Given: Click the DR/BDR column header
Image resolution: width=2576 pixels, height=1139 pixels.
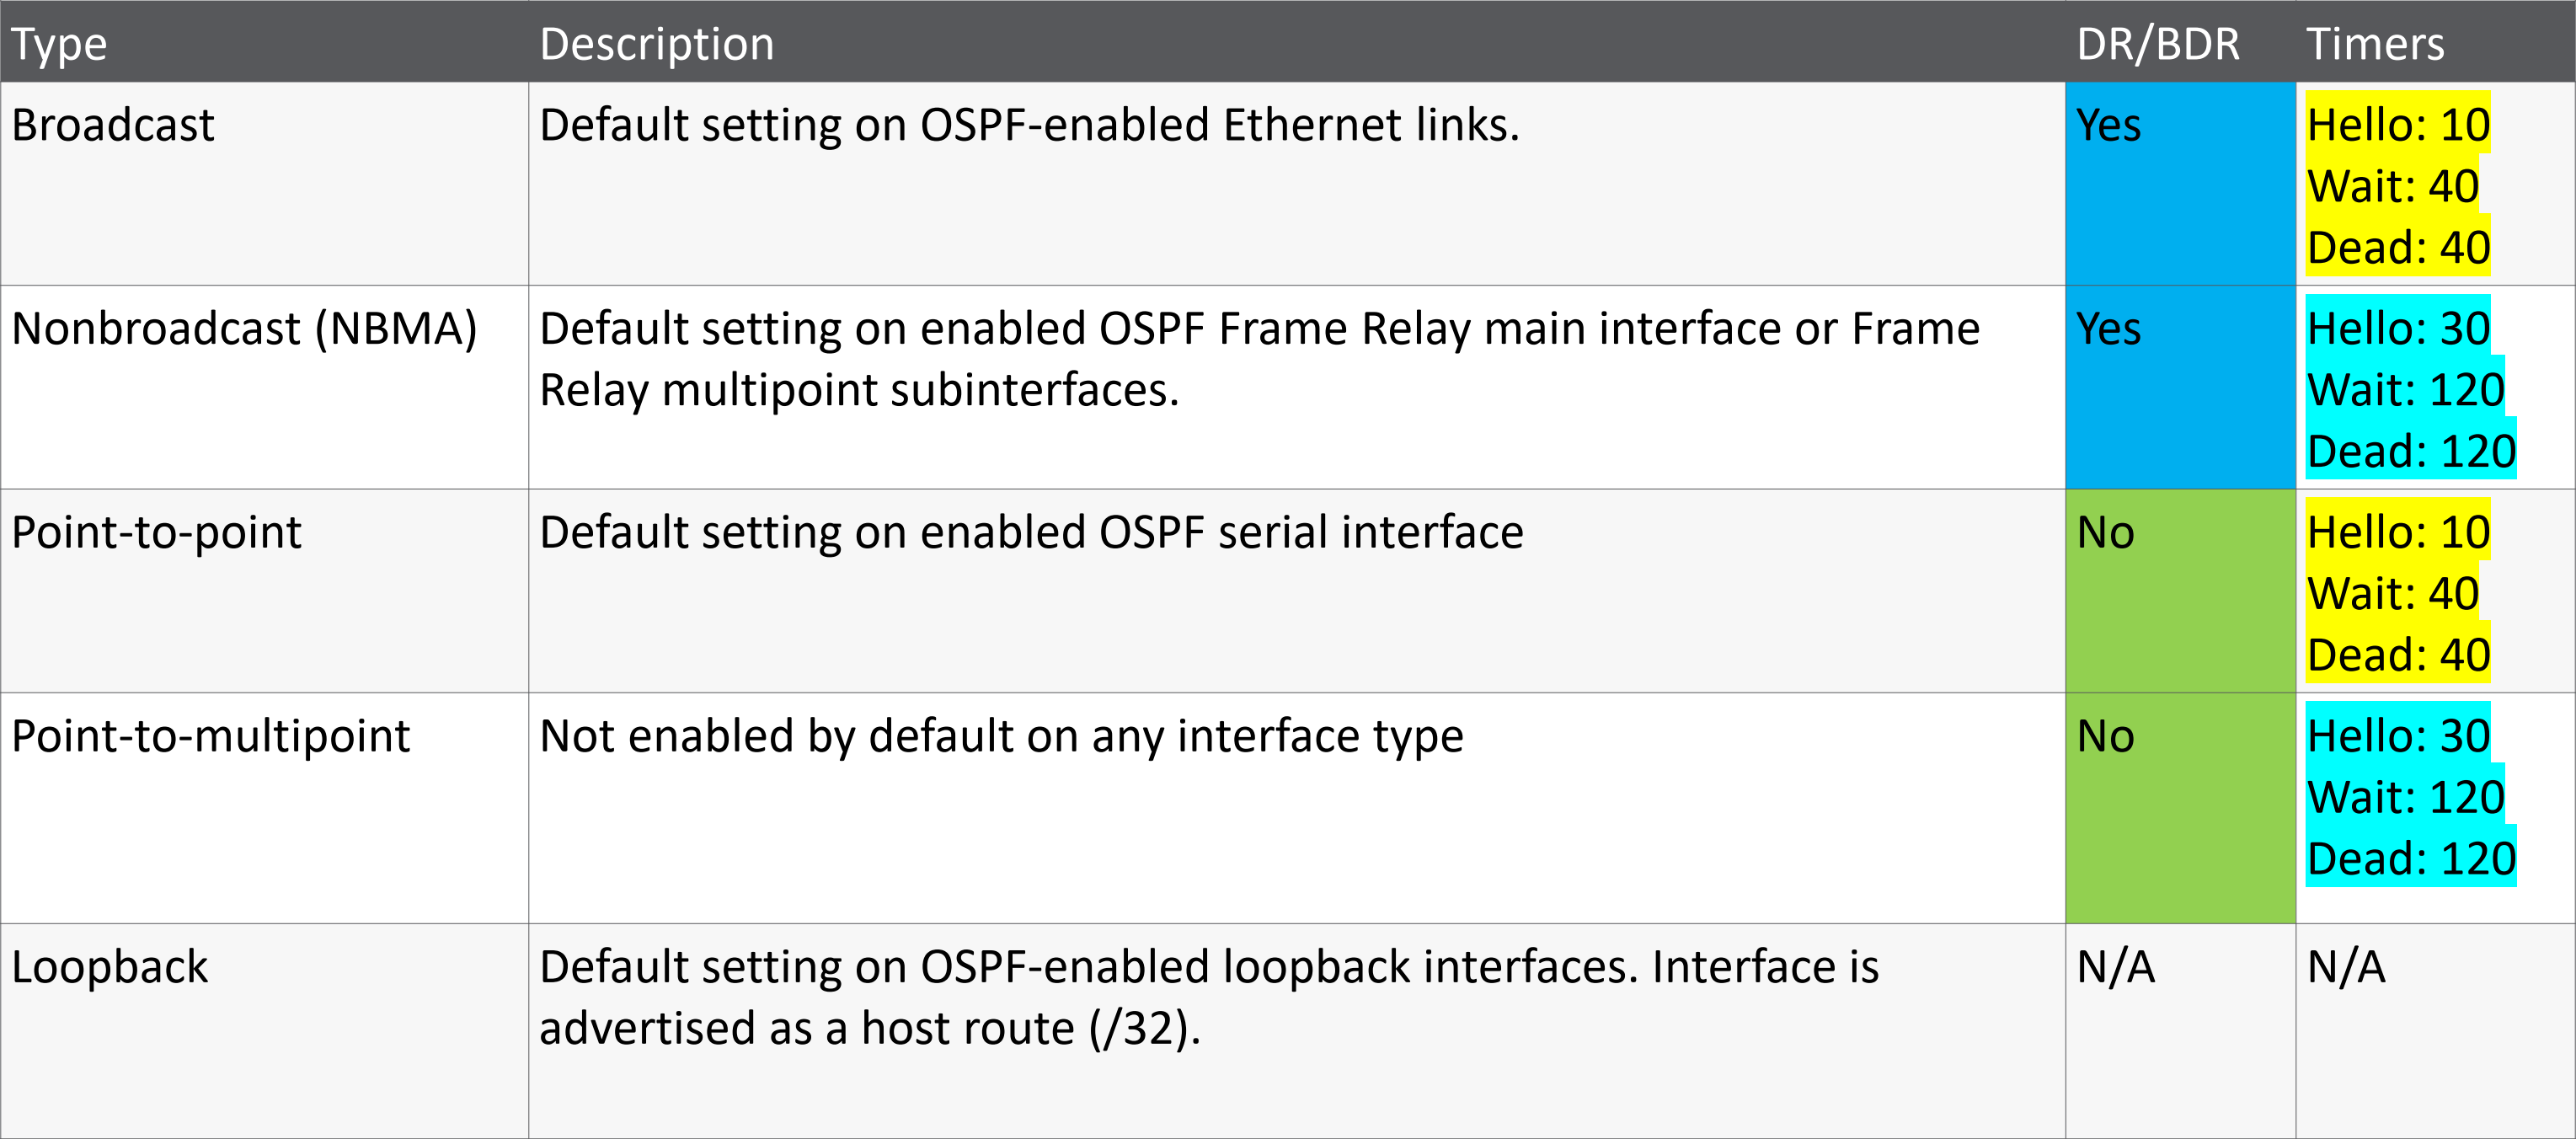Looking at the screenshot, I should point(2157,44).
